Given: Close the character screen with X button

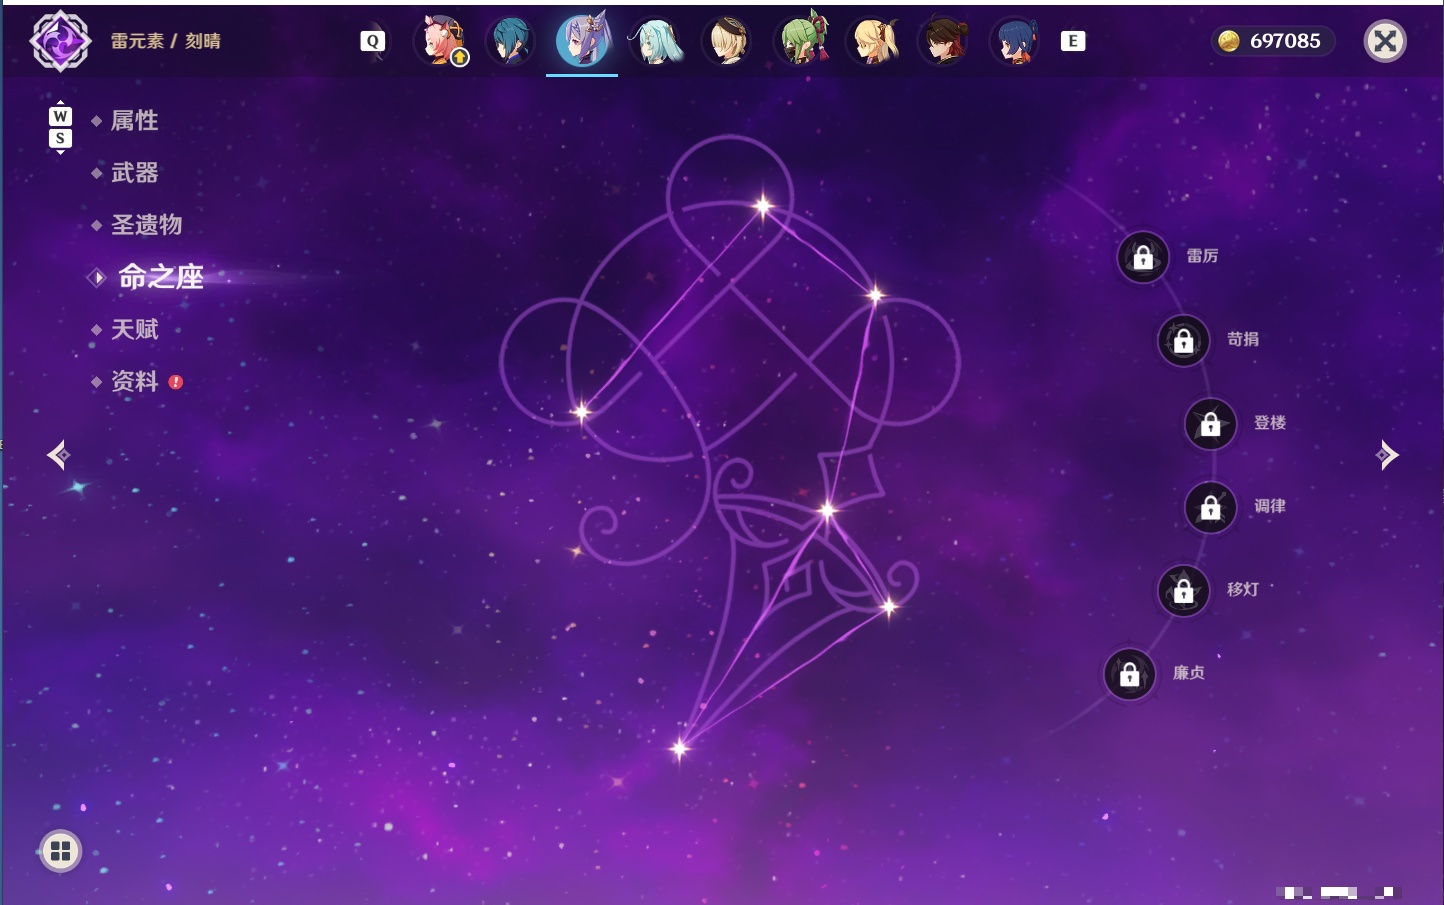Looking at the screenshot, I should pos(1385,41).
